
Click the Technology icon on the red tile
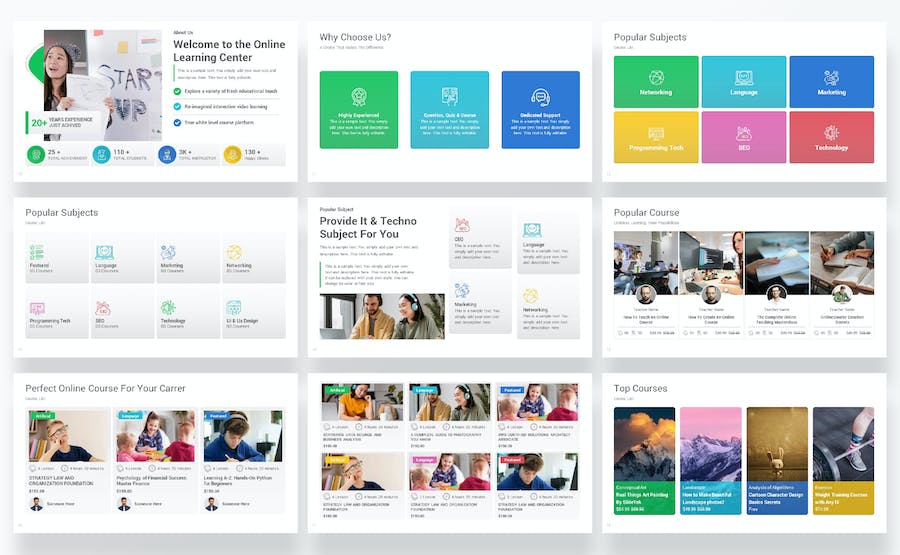click(831, 133)
